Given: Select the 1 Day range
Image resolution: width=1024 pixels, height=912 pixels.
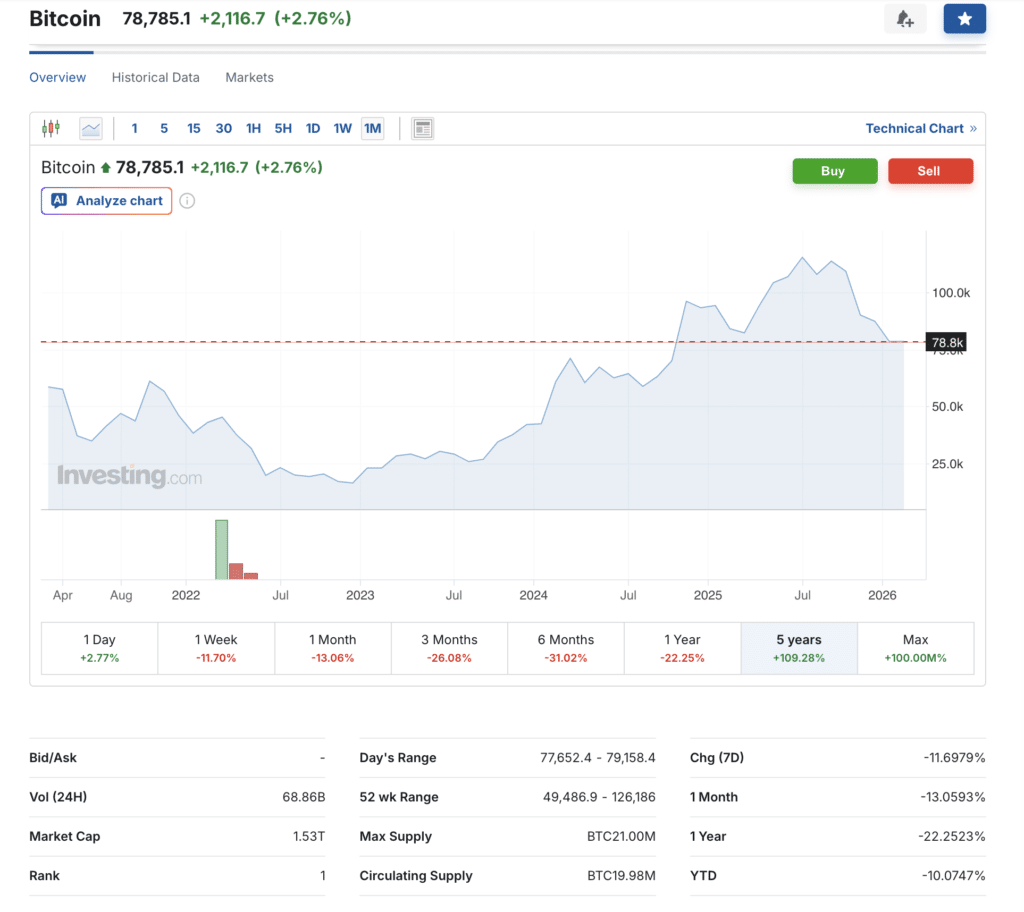Looking at the screenshot, I should 99,648.
